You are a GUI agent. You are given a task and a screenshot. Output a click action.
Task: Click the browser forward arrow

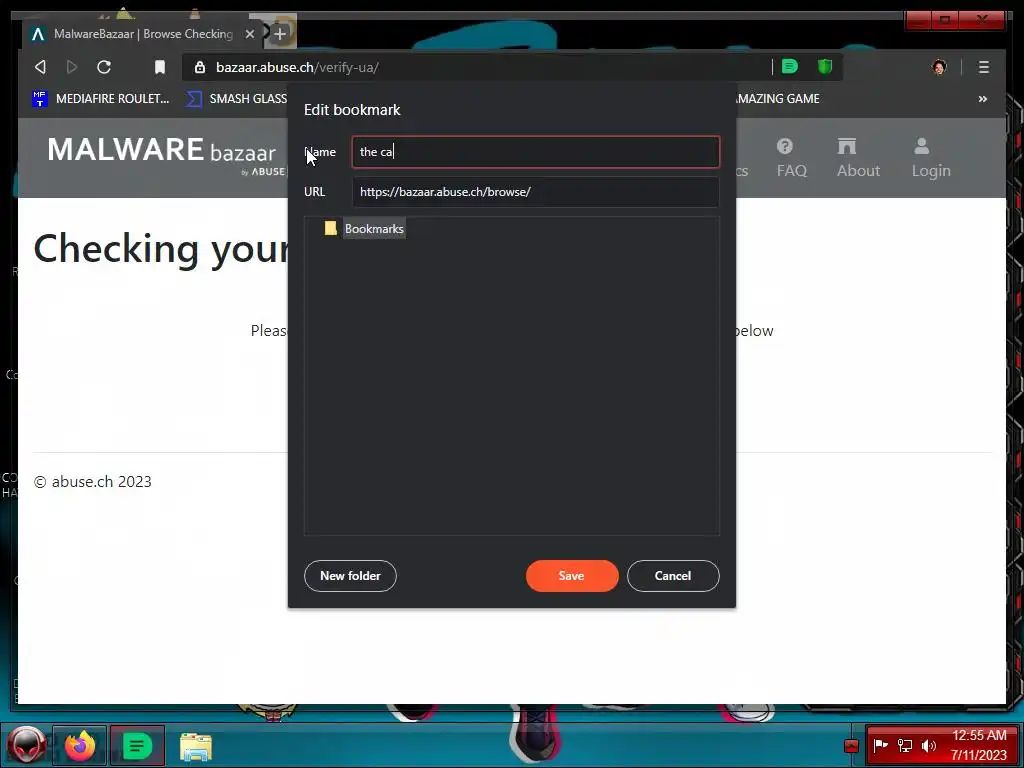(72, 67)
